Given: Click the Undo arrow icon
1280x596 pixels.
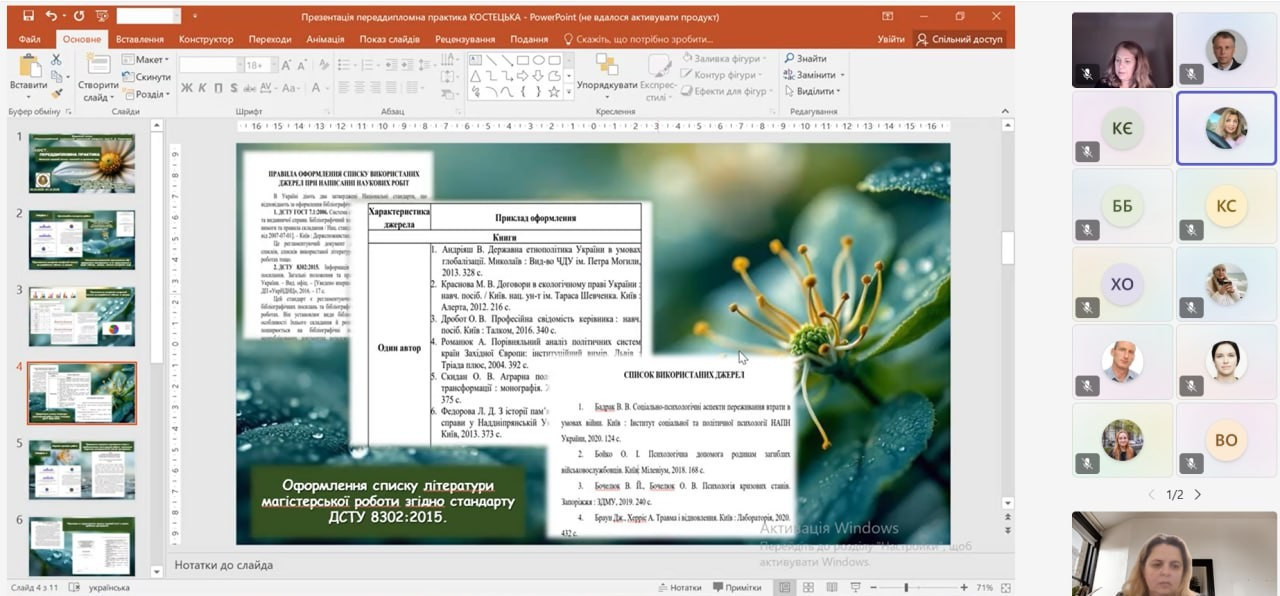Looking at the screenshot, I should 51,16.
